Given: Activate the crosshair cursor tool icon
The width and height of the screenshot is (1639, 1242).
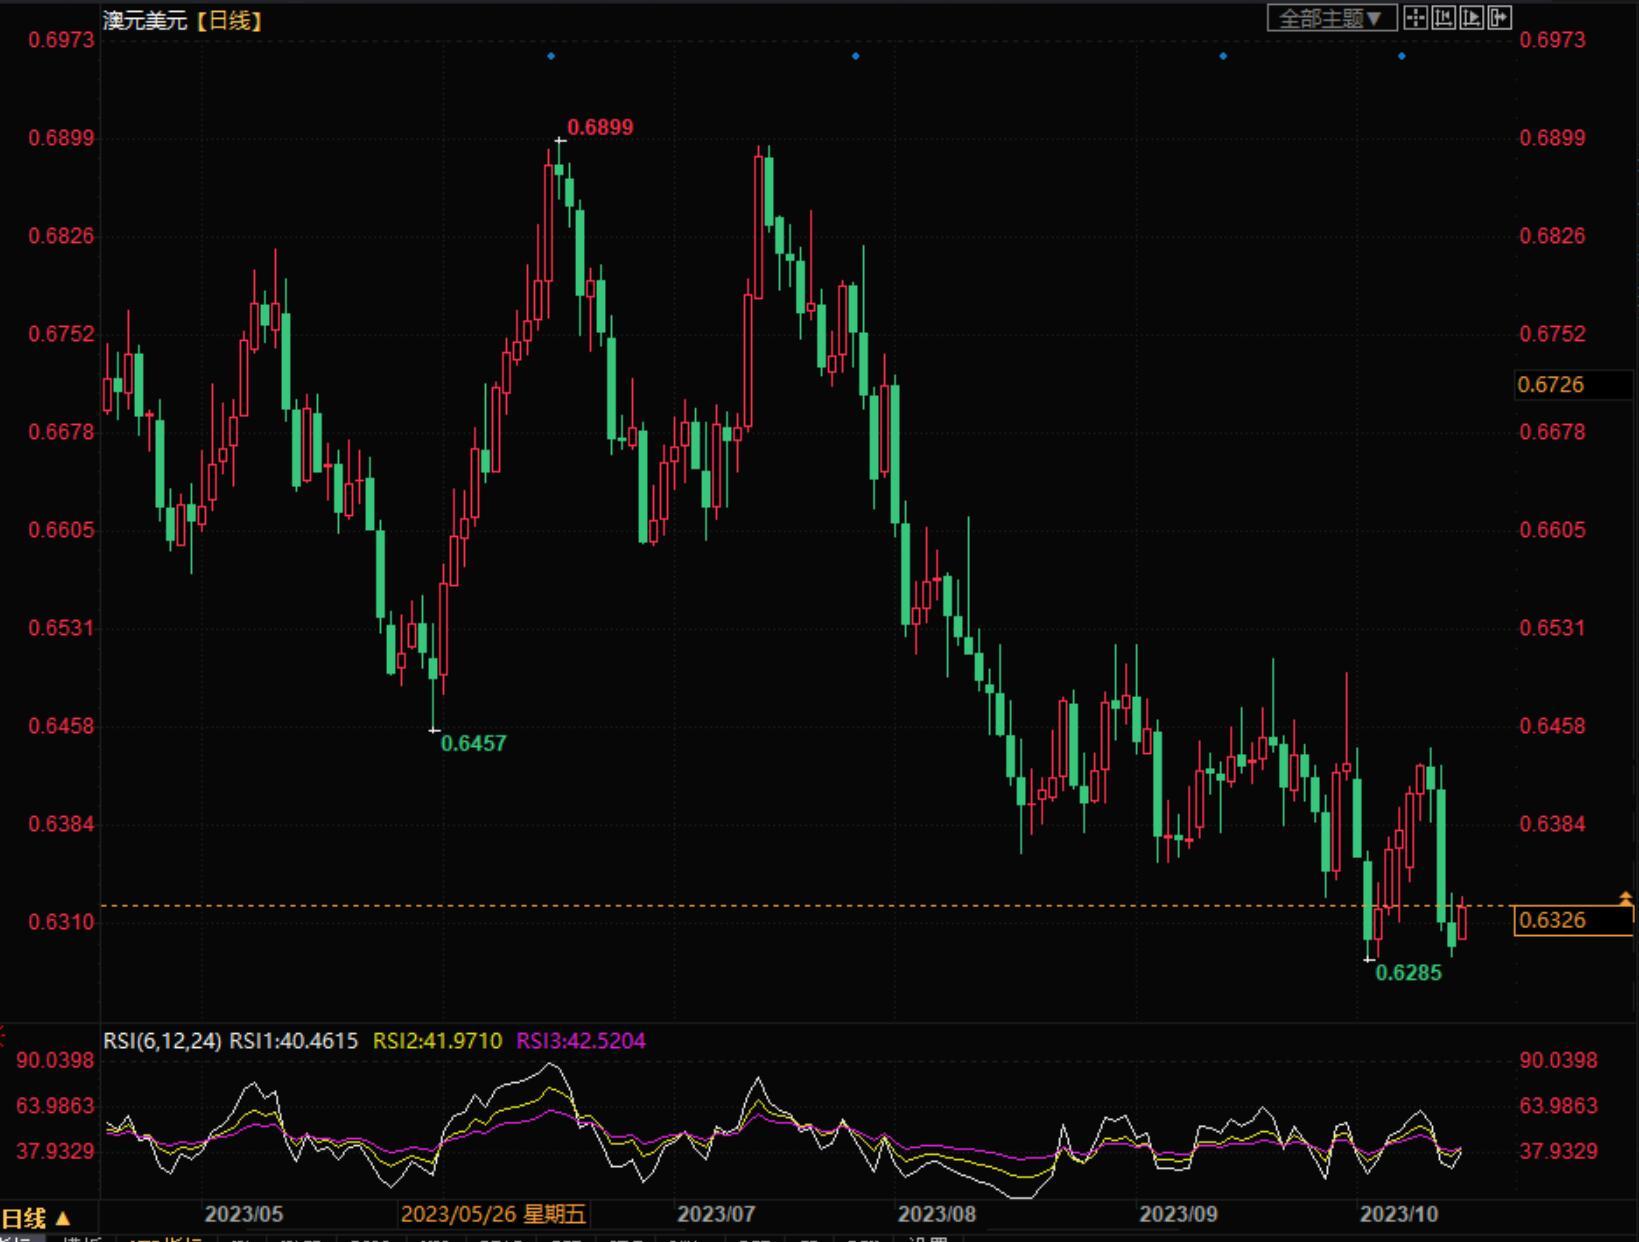Looking at the screenshot, I should (x=1415, y=18).
